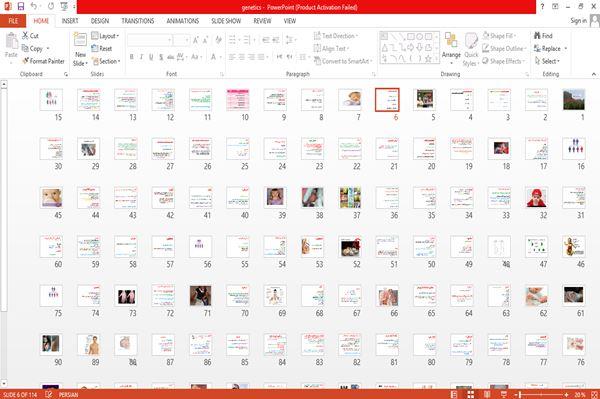
Task: Click the Redo icon in the title bar
Action: tap(51, 7)
